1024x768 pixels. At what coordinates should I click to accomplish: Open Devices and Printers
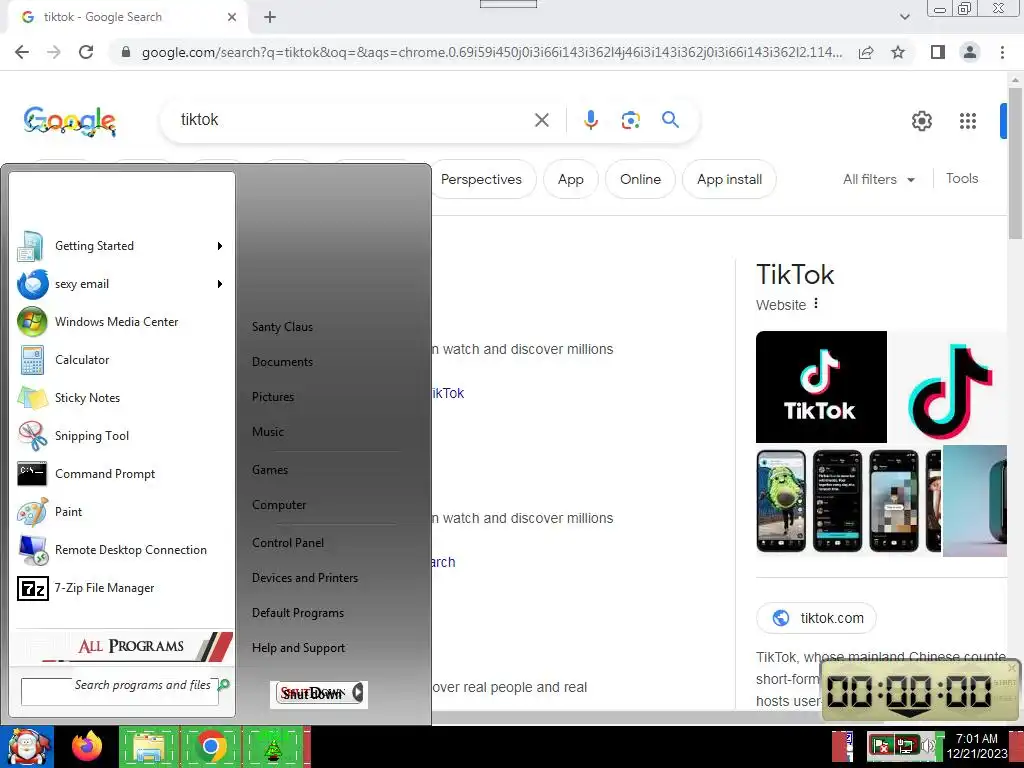(305, 578)
